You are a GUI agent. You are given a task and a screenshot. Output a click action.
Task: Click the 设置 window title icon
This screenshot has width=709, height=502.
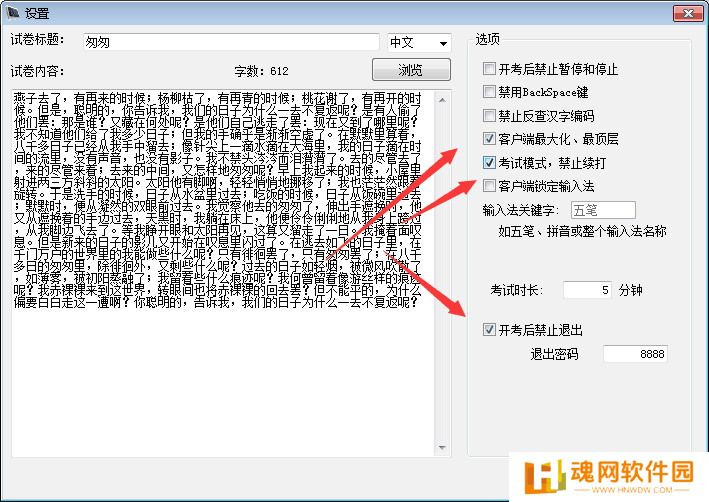14,13
